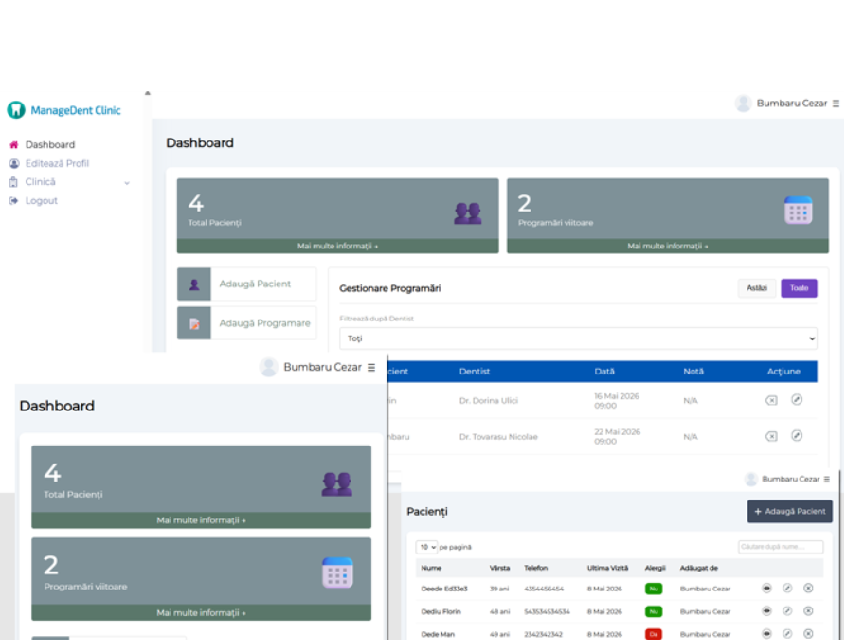View patient Deede Ed33e3 eye icon
This screenshot has width=844, height=640.
coord(767,588)
